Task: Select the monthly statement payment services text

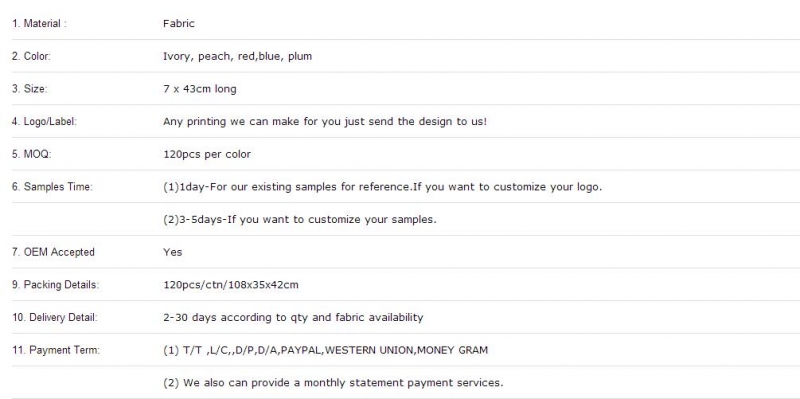Action: tap(333, 383)
